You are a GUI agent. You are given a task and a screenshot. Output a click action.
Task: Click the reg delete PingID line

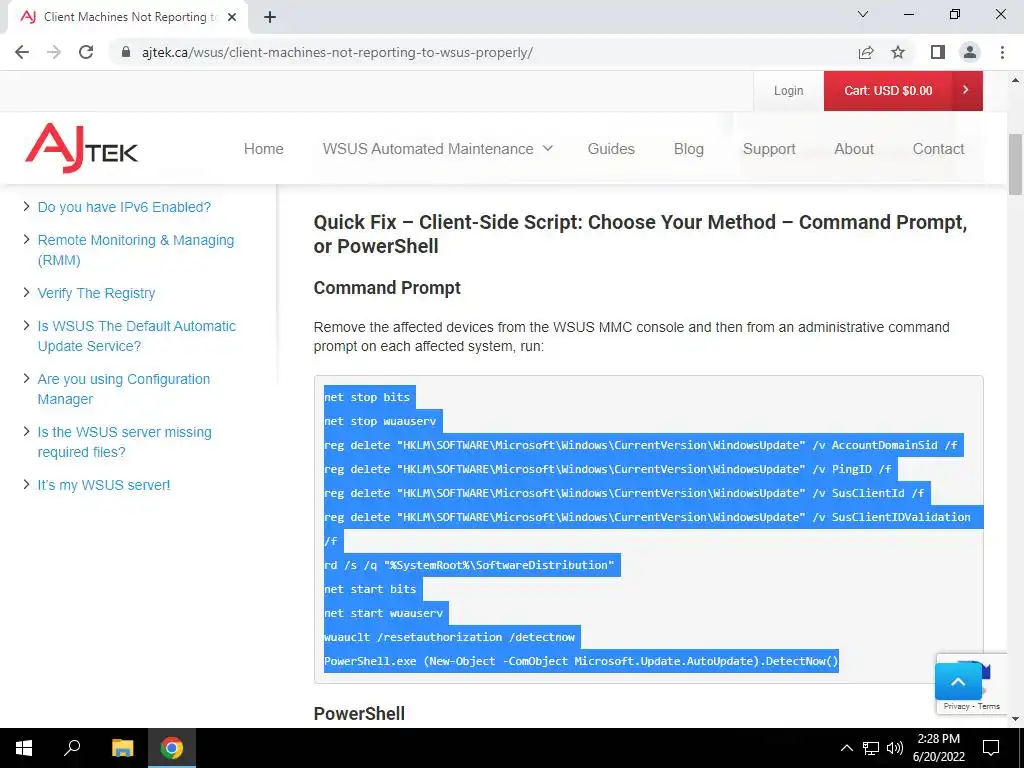(x=607, y=469)
